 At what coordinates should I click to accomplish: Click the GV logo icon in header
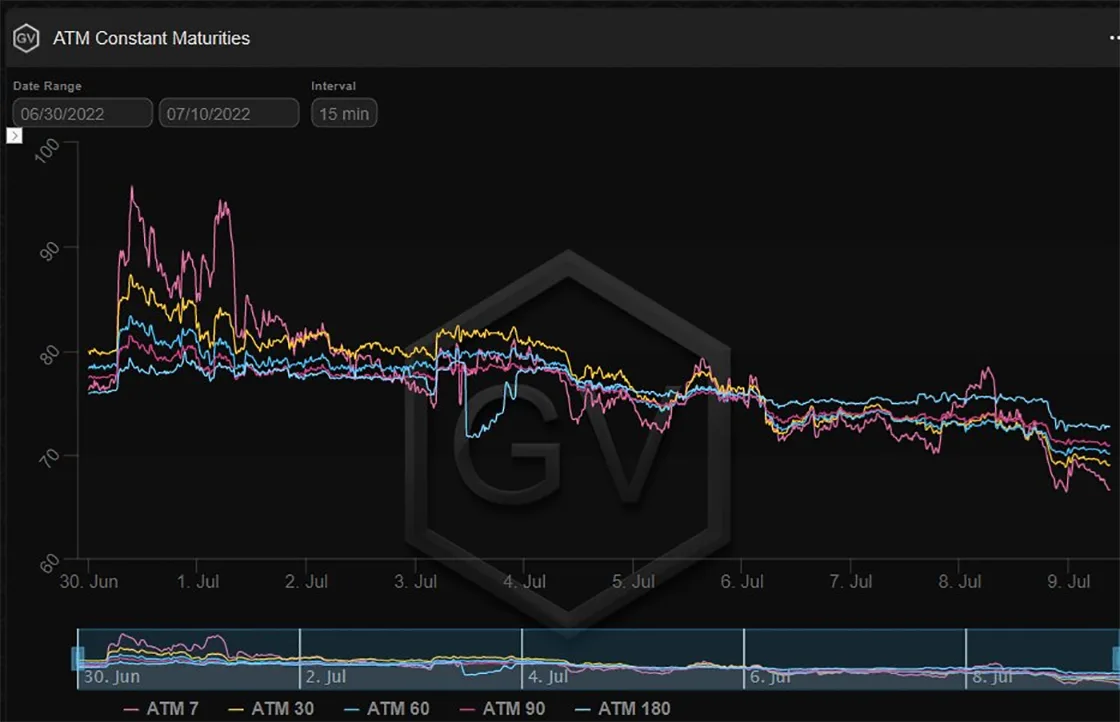[x=26, y=38]
